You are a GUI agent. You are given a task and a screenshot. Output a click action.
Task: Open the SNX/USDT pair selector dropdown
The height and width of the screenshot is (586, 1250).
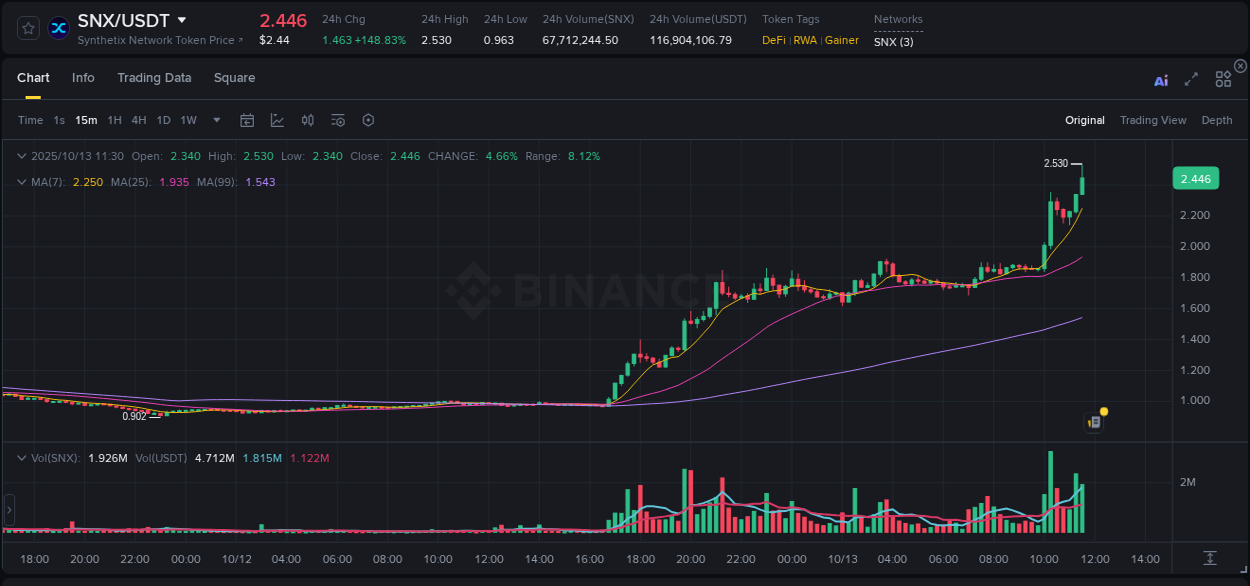coord(181,19)
